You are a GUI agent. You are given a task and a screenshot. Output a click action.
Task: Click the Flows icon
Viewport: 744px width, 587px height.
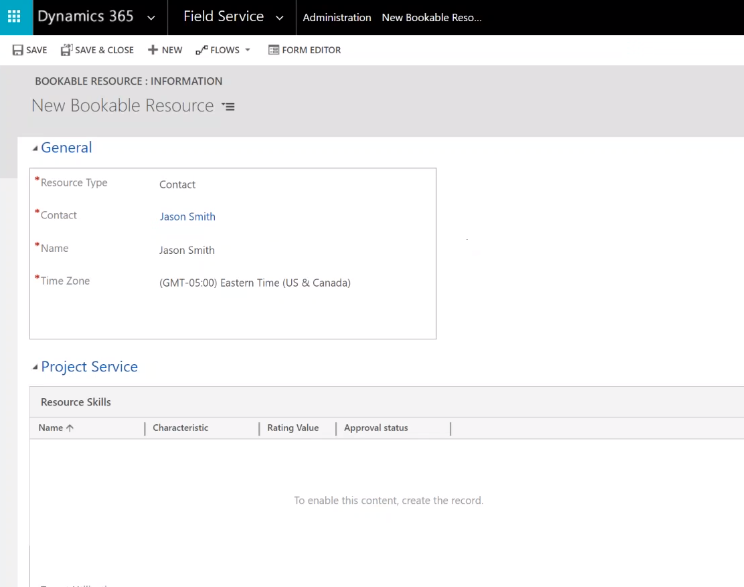point(202,50)
